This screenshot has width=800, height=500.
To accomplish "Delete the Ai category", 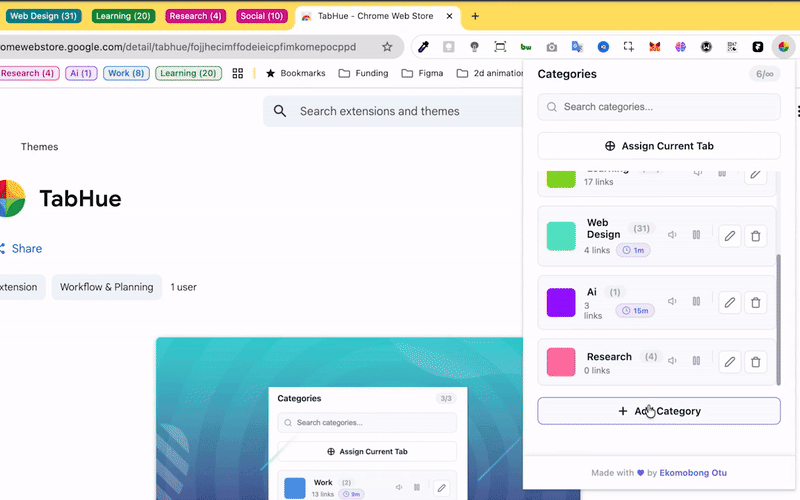I will pos(756,303).
